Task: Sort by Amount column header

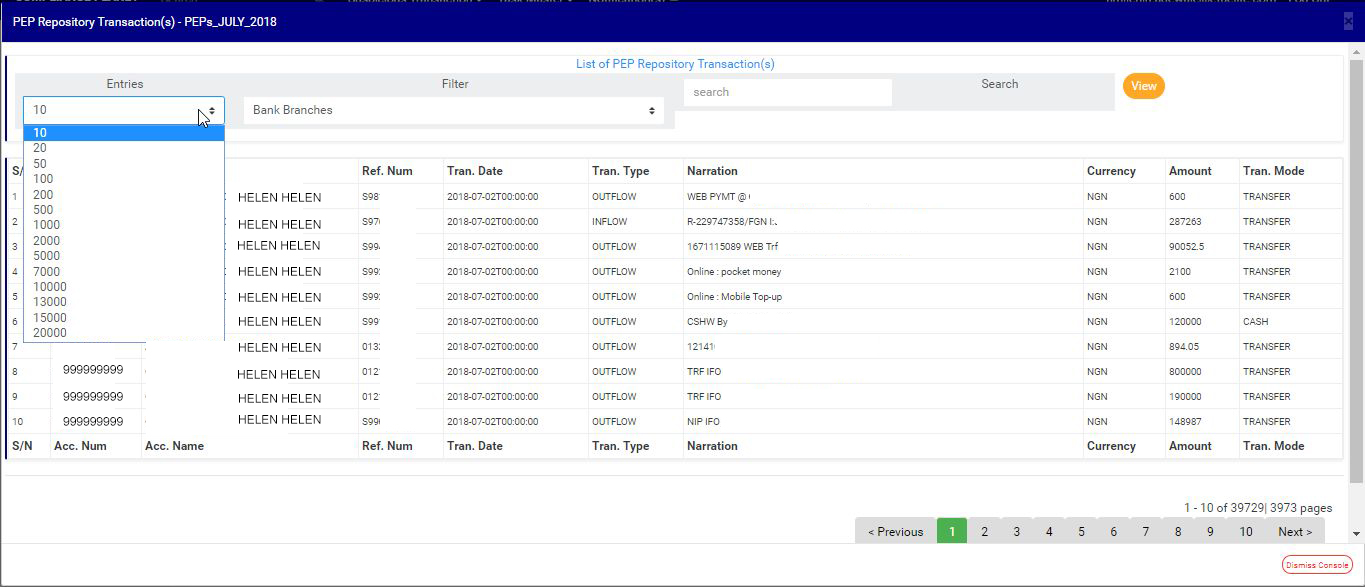Action: click(x=1190, y=171)
